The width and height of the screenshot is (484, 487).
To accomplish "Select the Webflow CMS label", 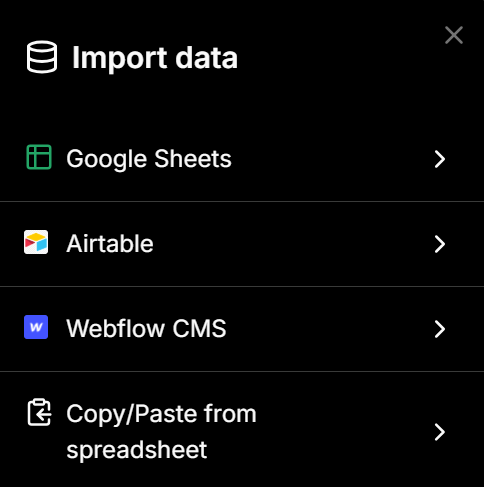I will tap(146, 329).
